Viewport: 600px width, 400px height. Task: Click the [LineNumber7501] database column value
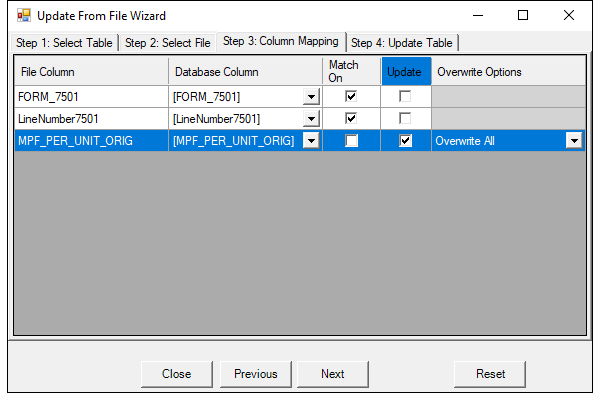(x=216, y=119)
